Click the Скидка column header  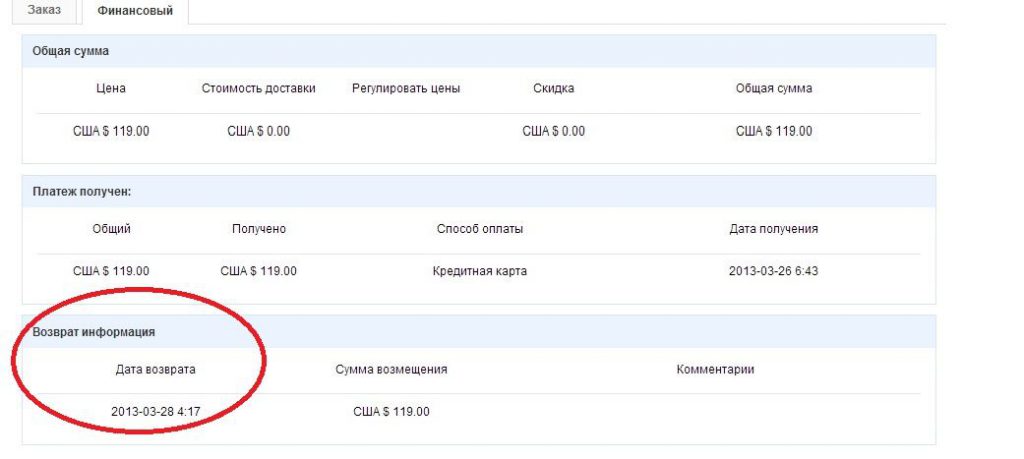click(554, 88)
